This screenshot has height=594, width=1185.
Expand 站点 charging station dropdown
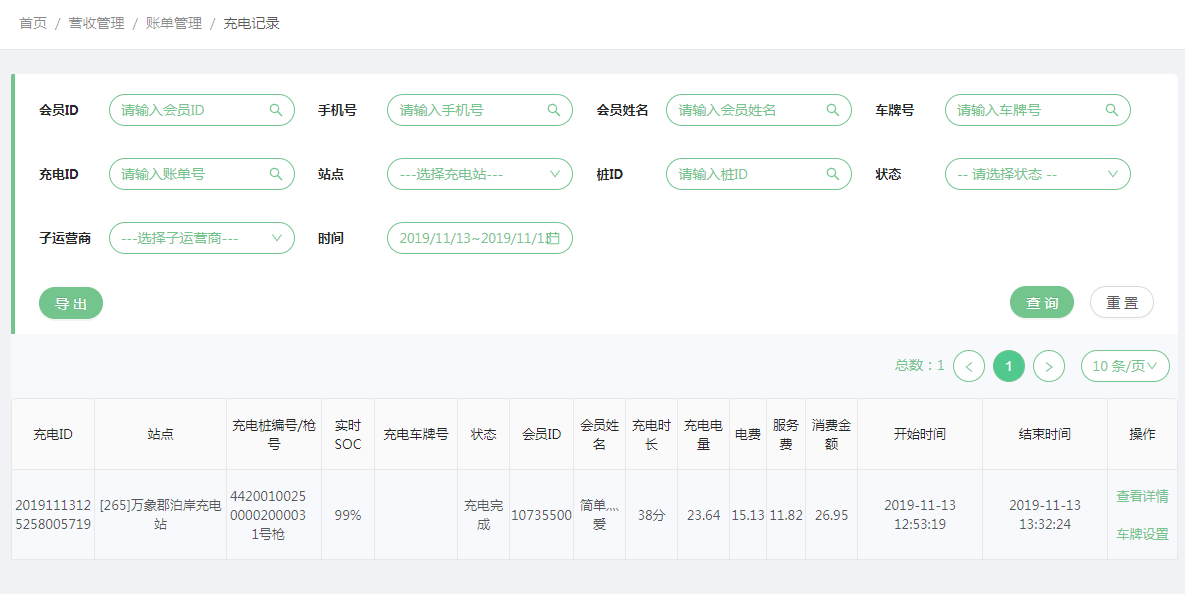tap(480, 174)
